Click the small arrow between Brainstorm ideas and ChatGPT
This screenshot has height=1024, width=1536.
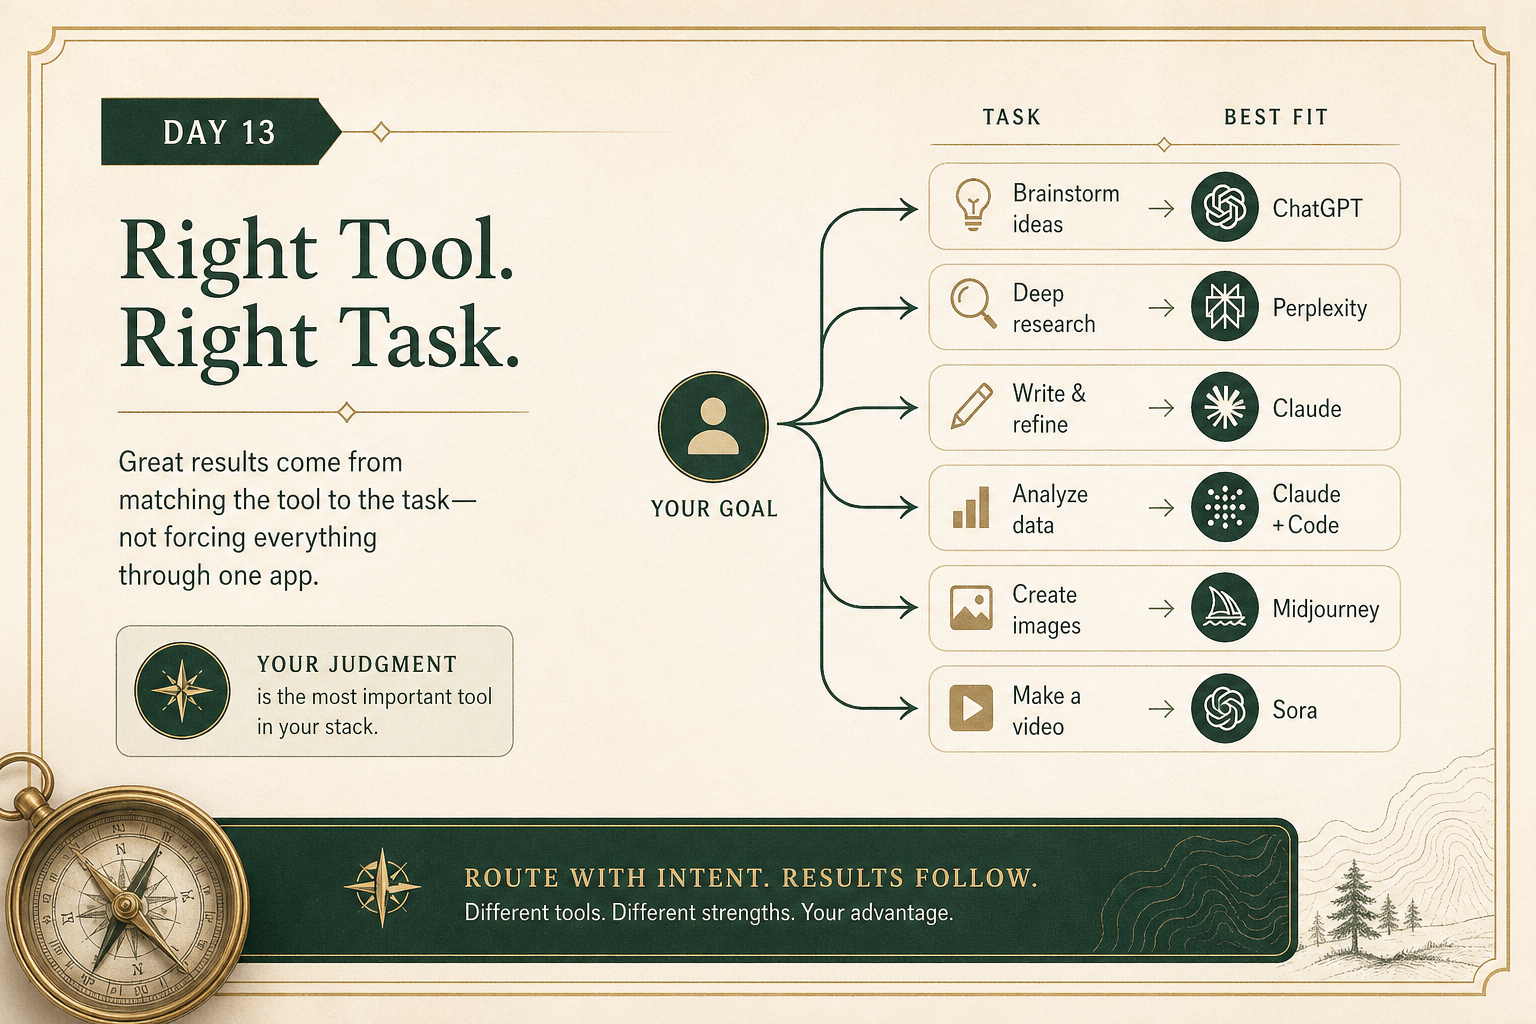click(1161, 208)
